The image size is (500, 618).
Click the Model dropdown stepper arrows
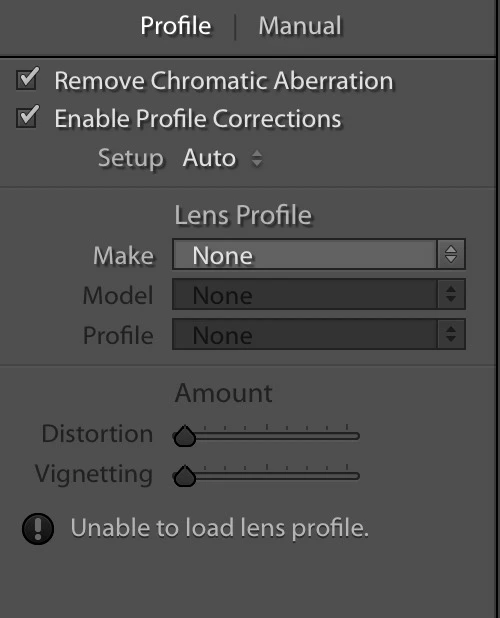pos(451,294)
